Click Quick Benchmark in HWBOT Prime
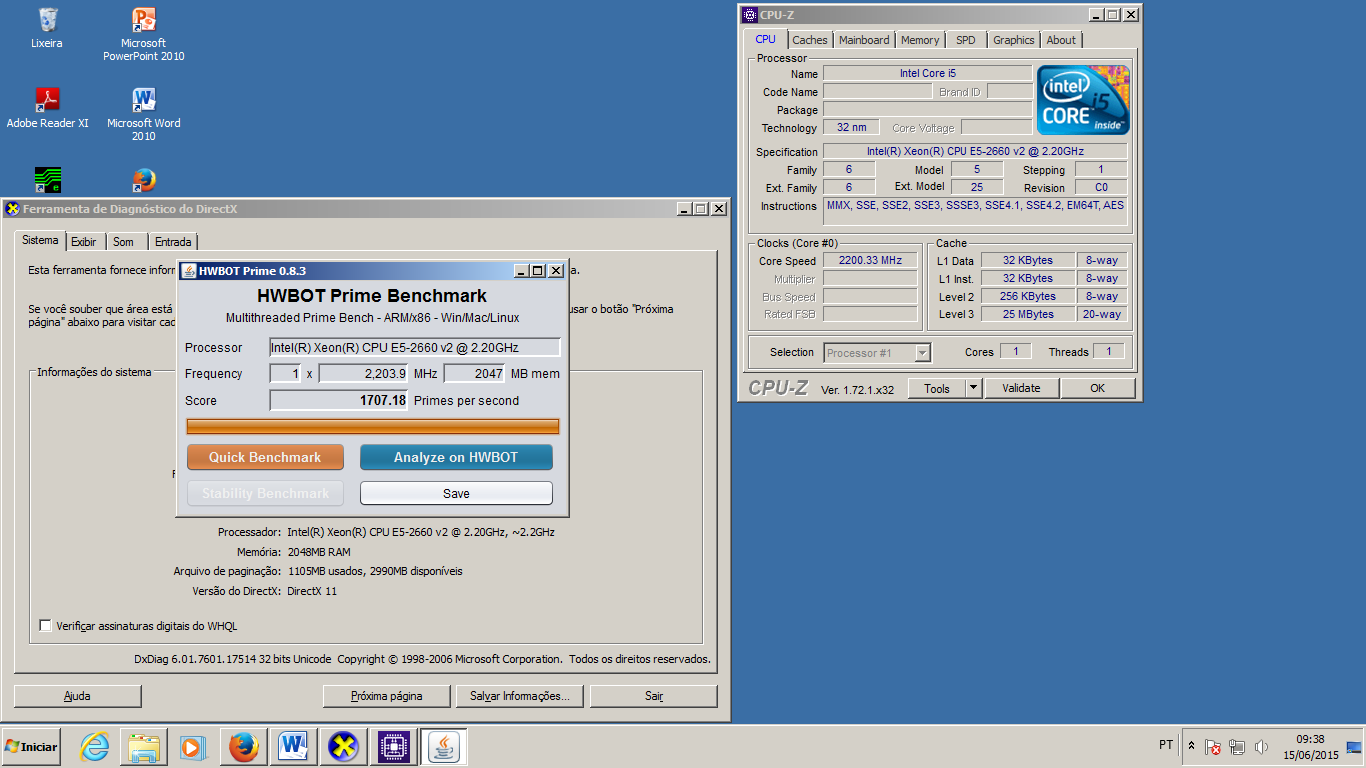 point(265,457)
